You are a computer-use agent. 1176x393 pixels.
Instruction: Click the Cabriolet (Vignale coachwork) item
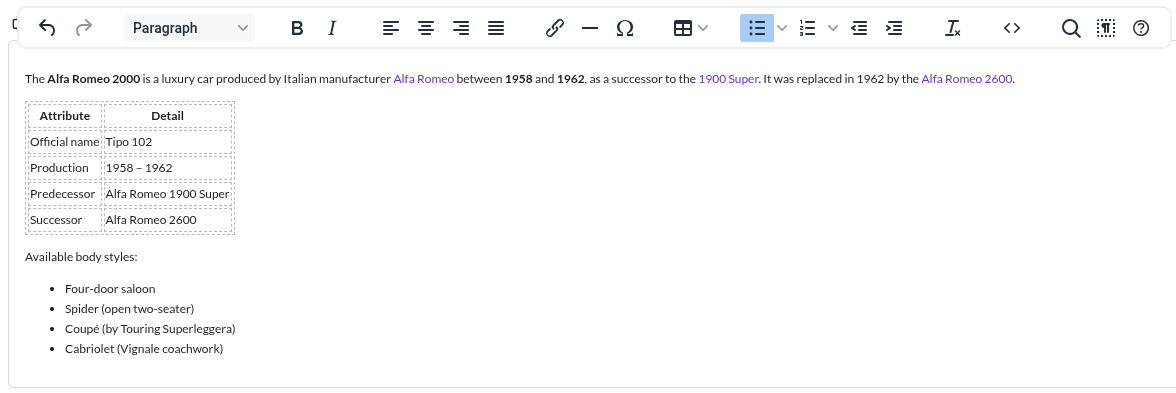click(144, 349)
